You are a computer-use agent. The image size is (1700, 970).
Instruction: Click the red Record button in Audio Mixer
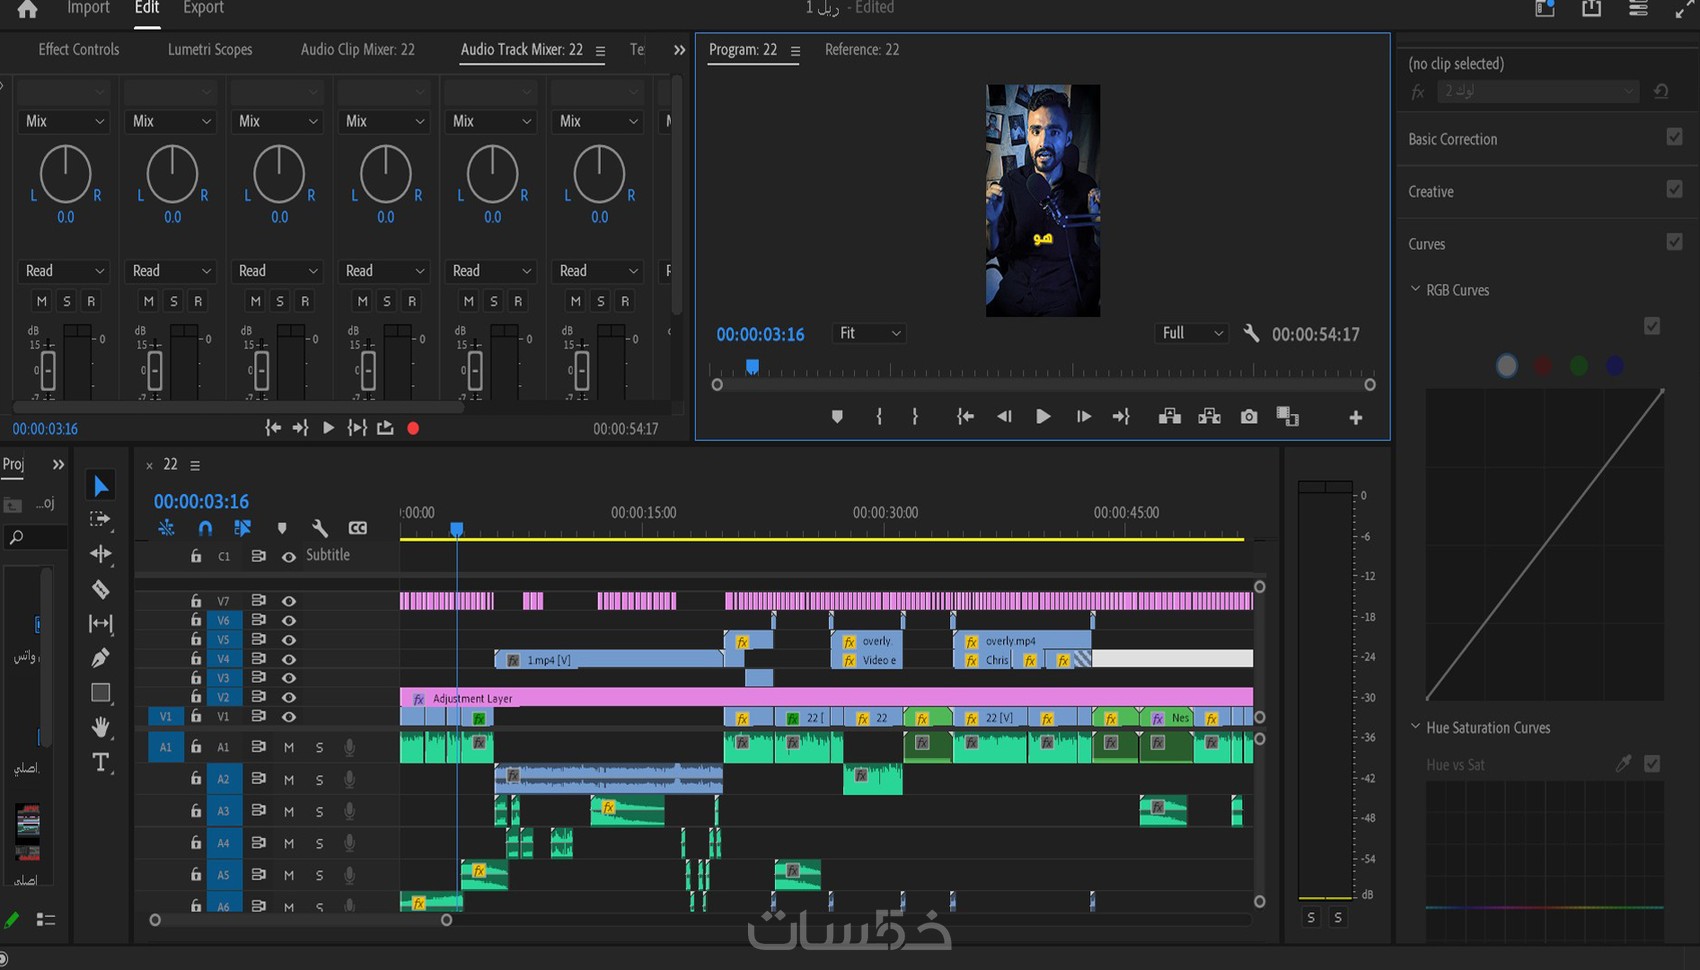(x=413, y=428)
